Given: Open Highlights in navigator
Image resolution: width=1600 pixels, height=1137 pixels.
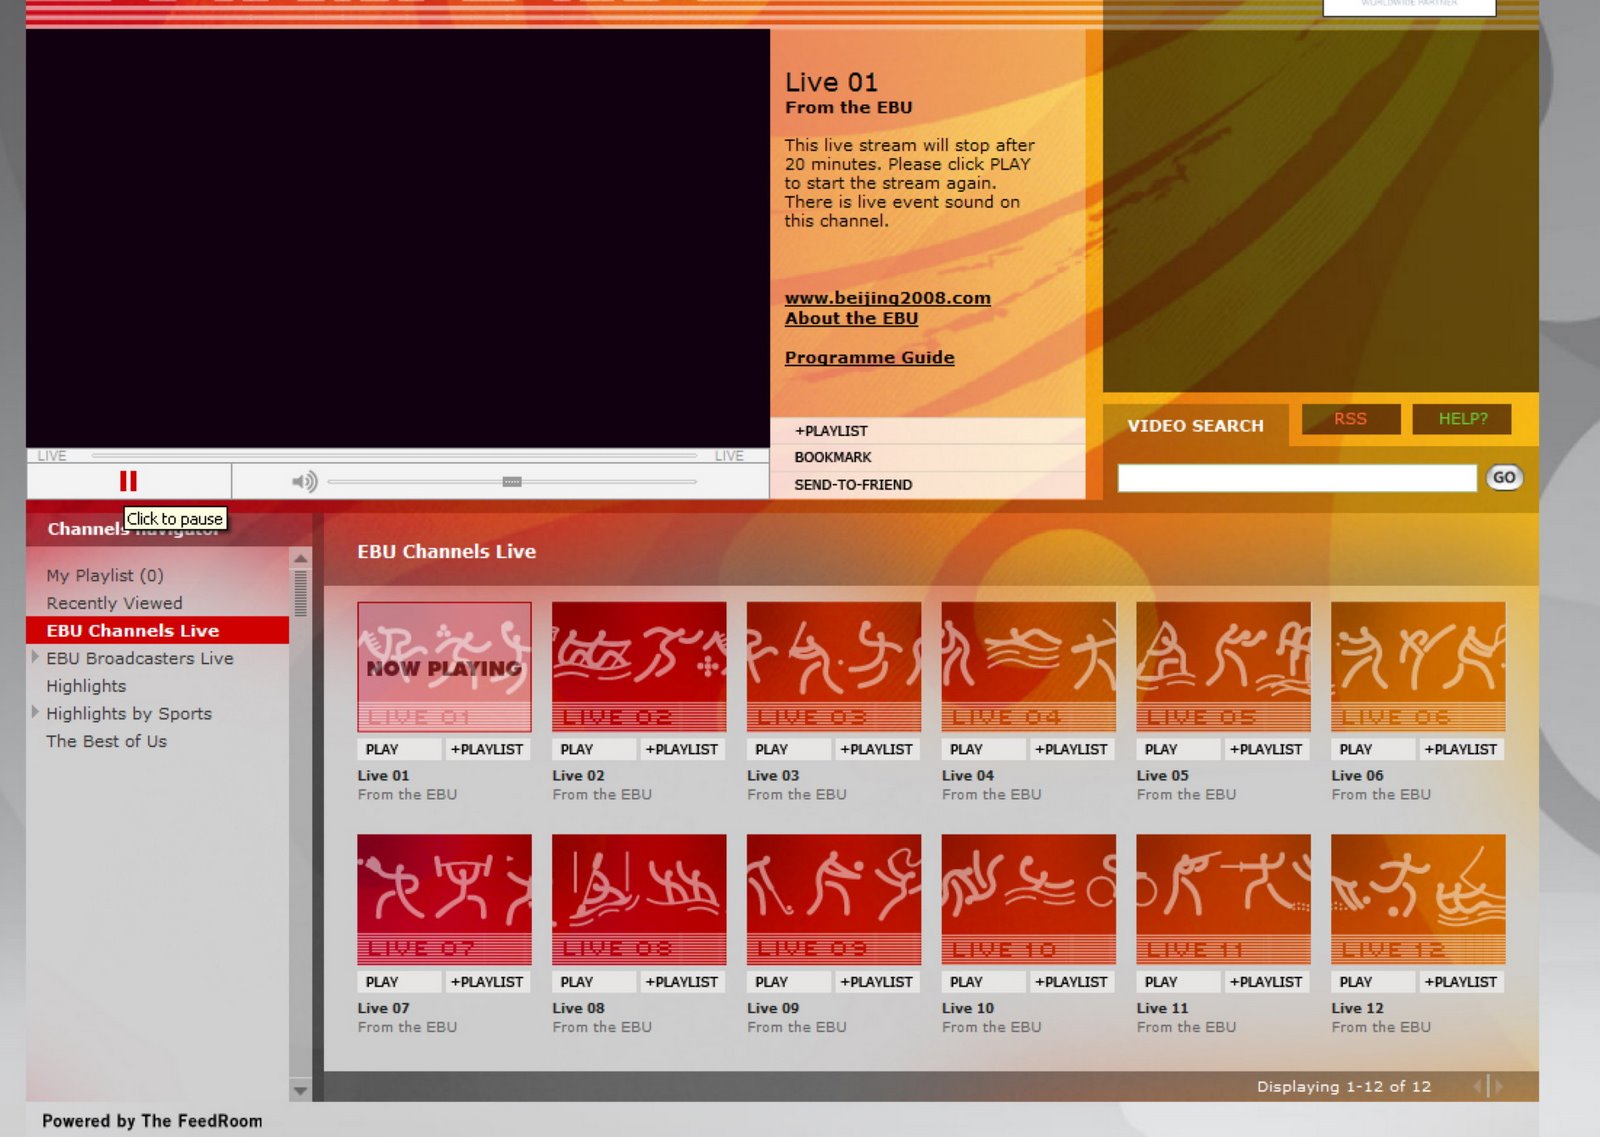Looking at the screenshot, I should point(86,686).
